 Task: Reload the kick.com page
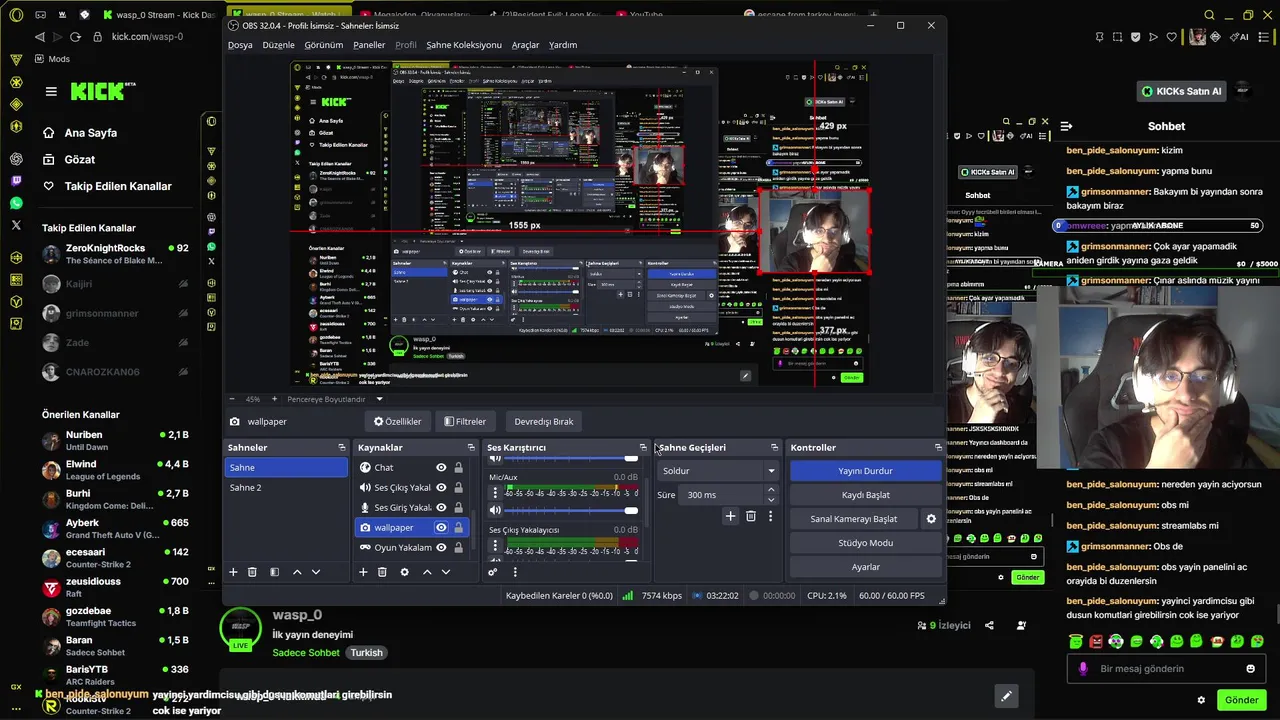point(75,37)
